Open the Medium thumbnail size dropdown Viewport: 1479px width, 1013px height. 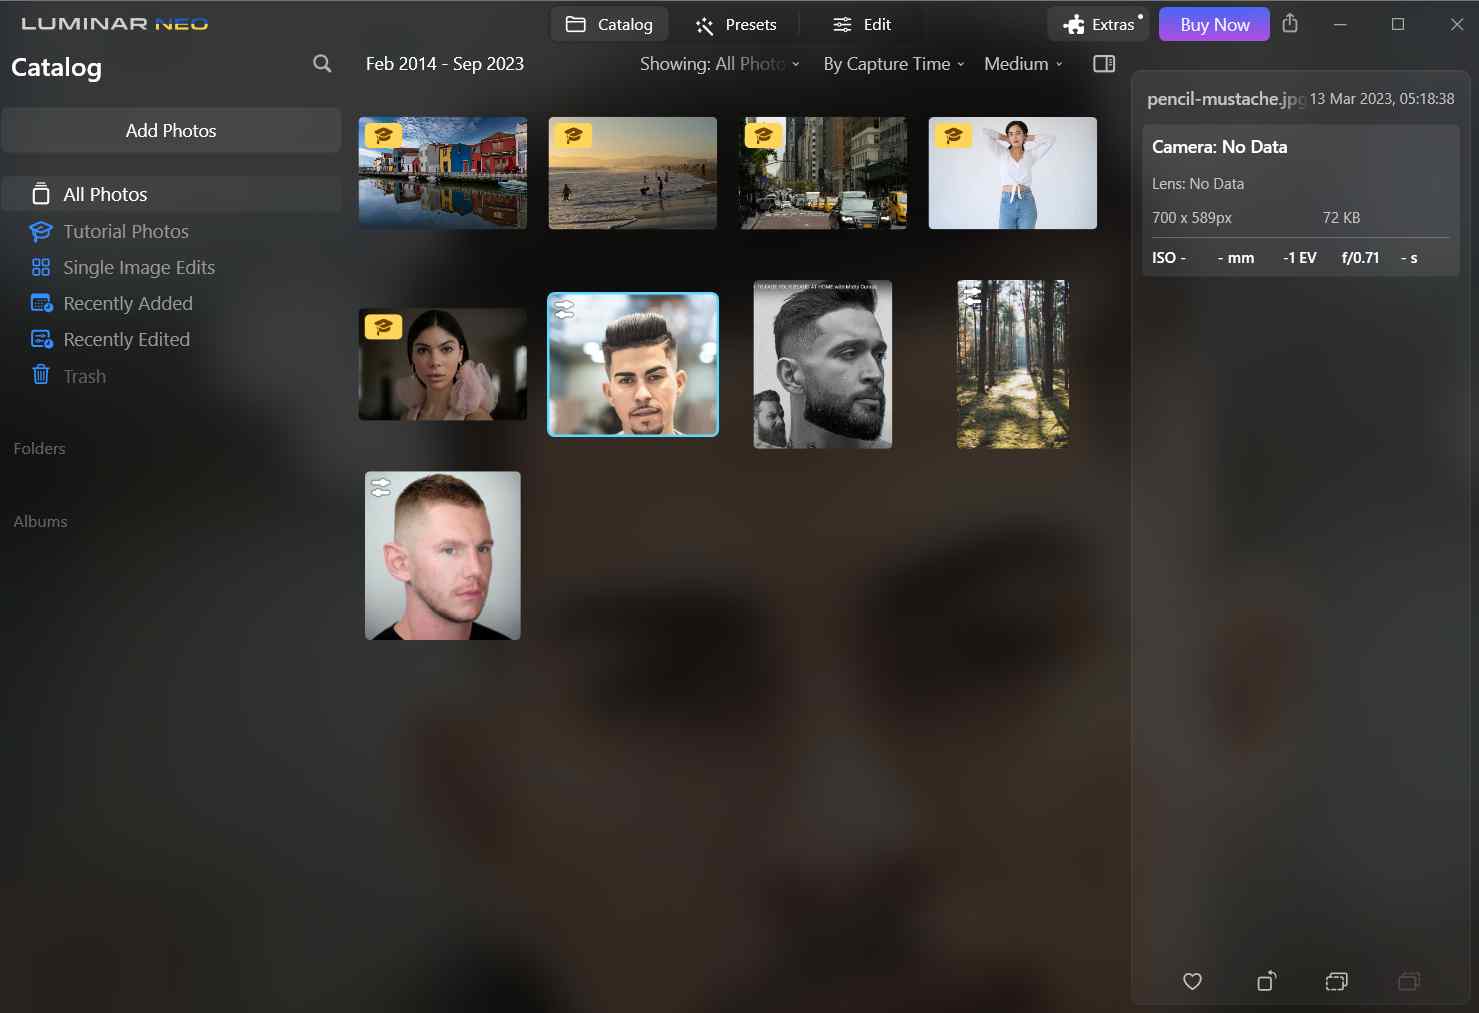[x=1023, y=64]
